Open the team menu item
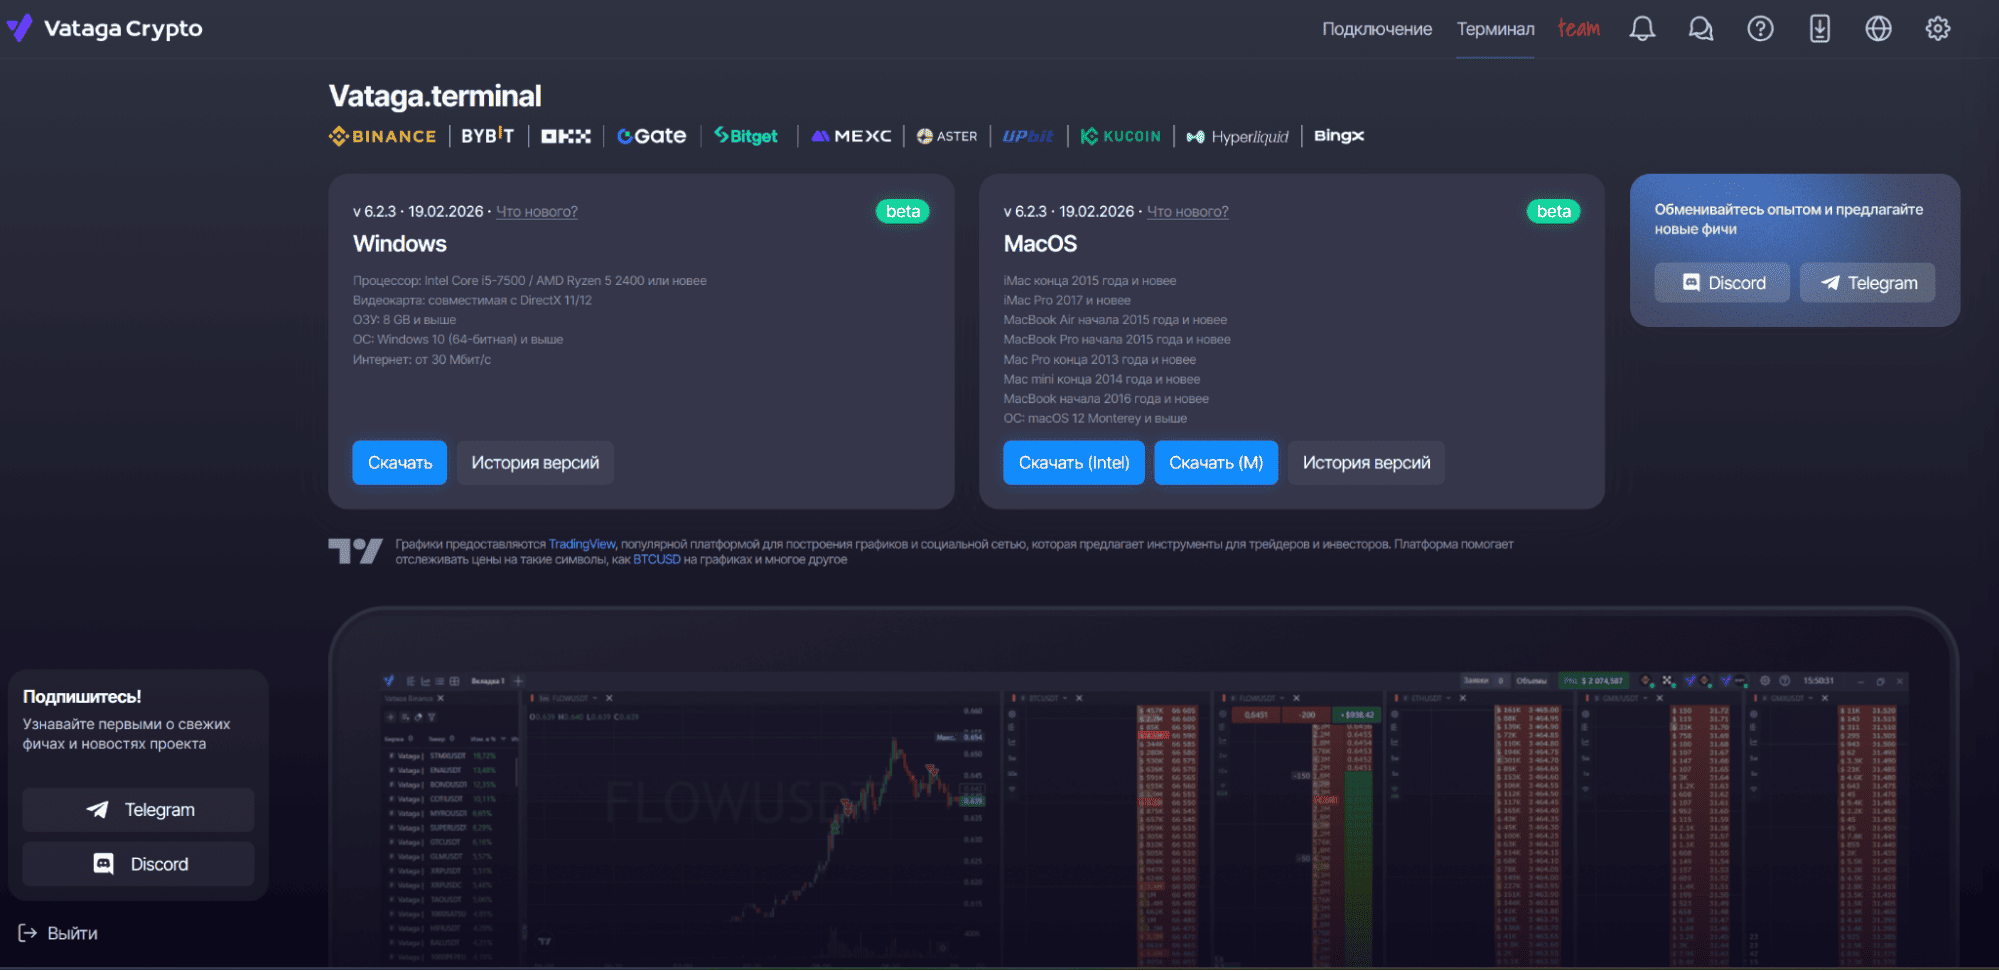Image resolution: width=1999 pixels, height=971 pixels. pyautogui.click(x=1579, y=29)
